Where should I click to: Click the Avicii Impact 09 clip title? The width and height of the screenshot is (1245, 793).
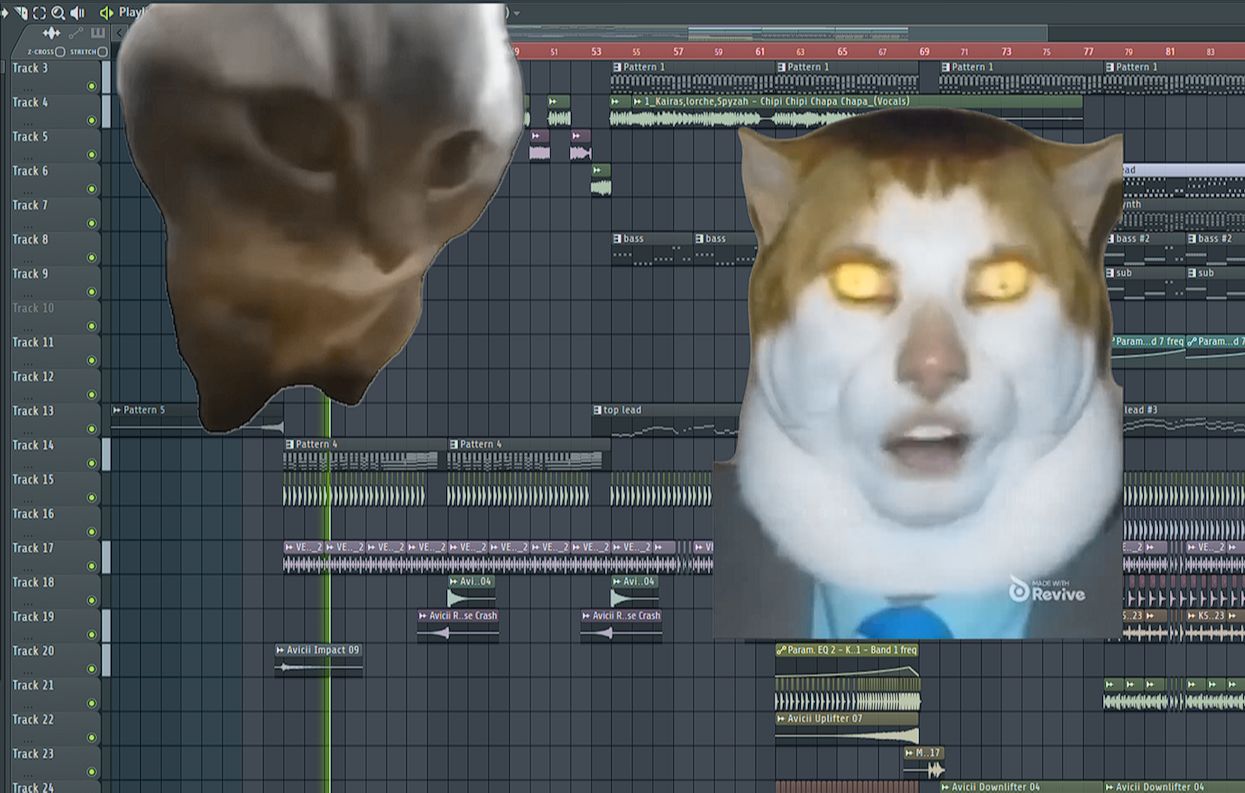coord(323,650)
